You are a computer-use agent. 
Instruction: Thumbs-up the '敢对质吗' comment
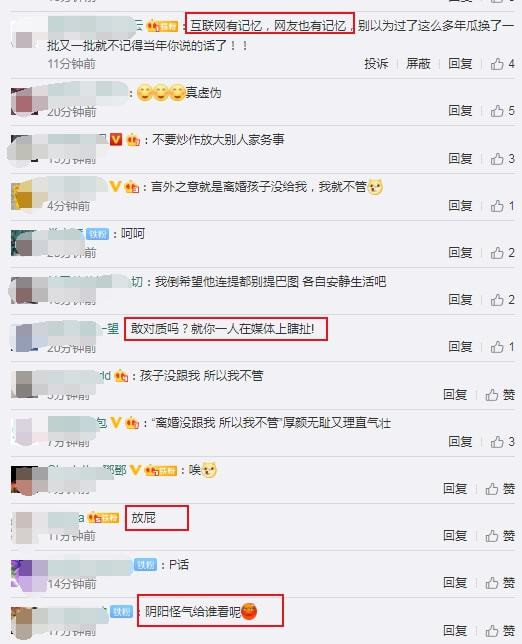coord(502,347)
